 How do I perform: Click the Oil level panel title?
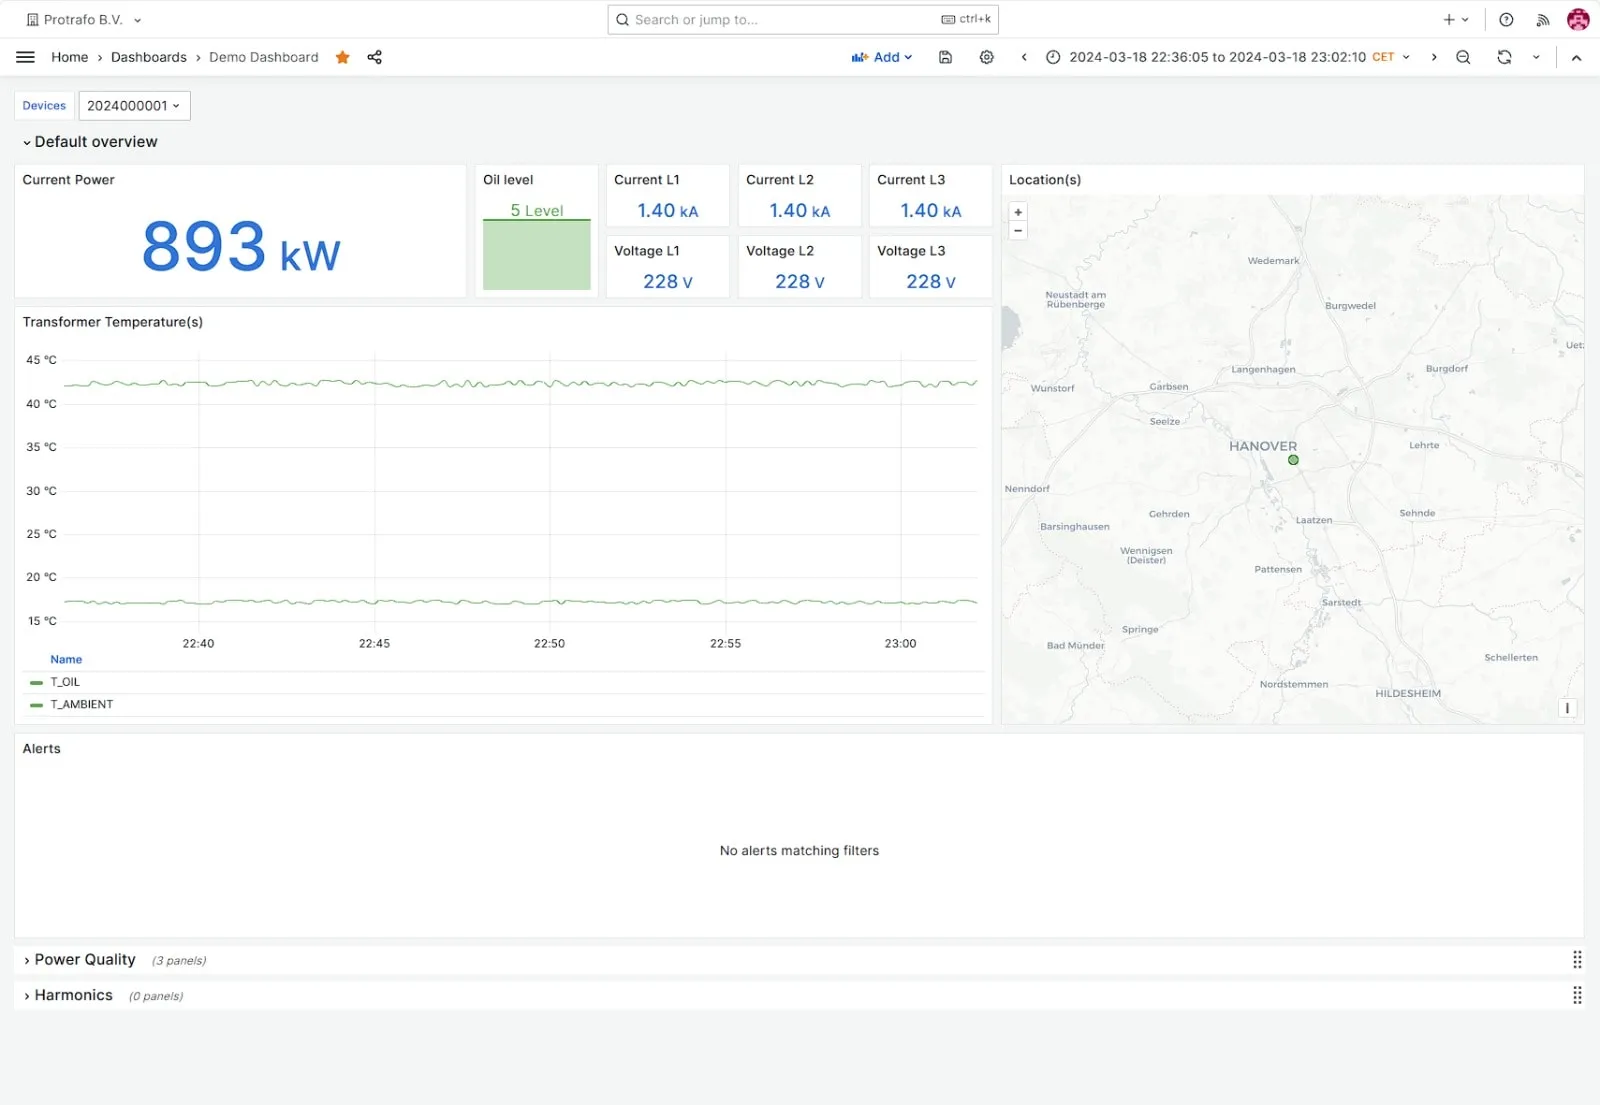pyautogui.click(x=508, y=180)
